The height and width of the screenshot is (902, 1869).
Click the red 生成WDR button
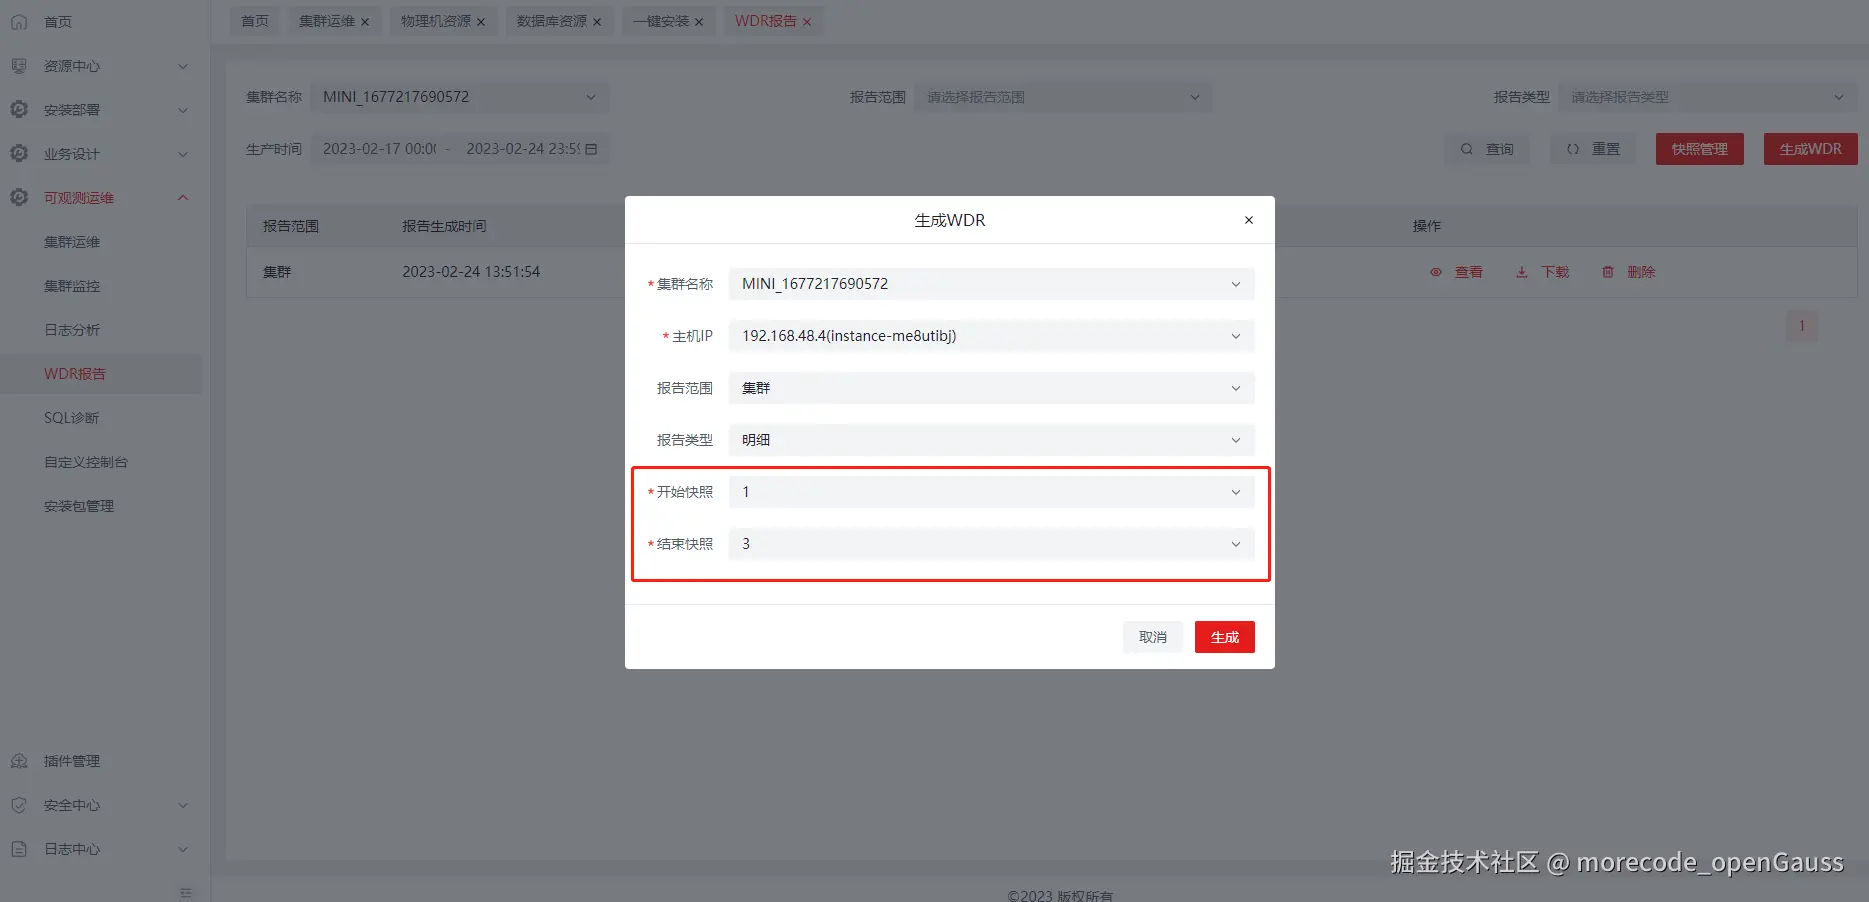[1811, 149]
